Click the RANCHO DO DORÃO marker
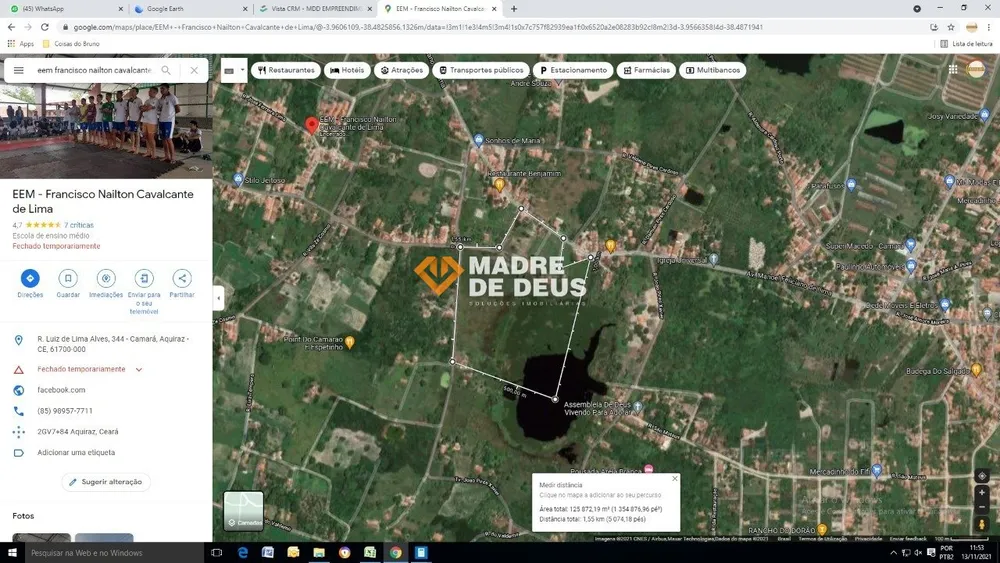The width and height of the screenshot is (1000, 563). click(822, 530)
